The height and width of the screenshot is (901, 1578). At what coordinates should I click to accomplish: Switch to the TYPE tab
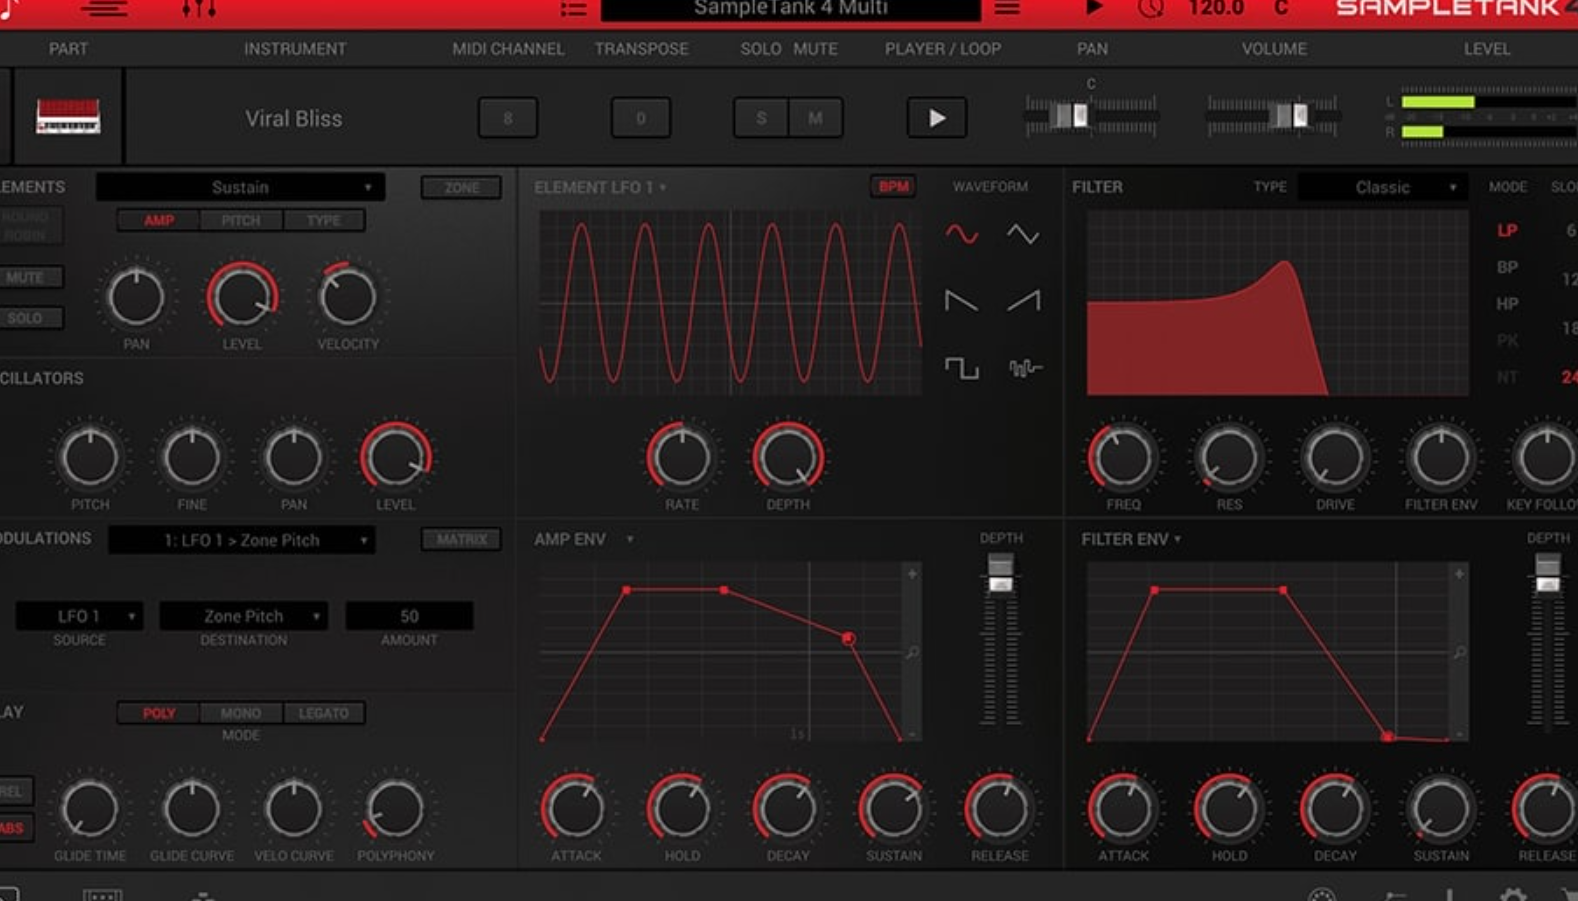324,220
